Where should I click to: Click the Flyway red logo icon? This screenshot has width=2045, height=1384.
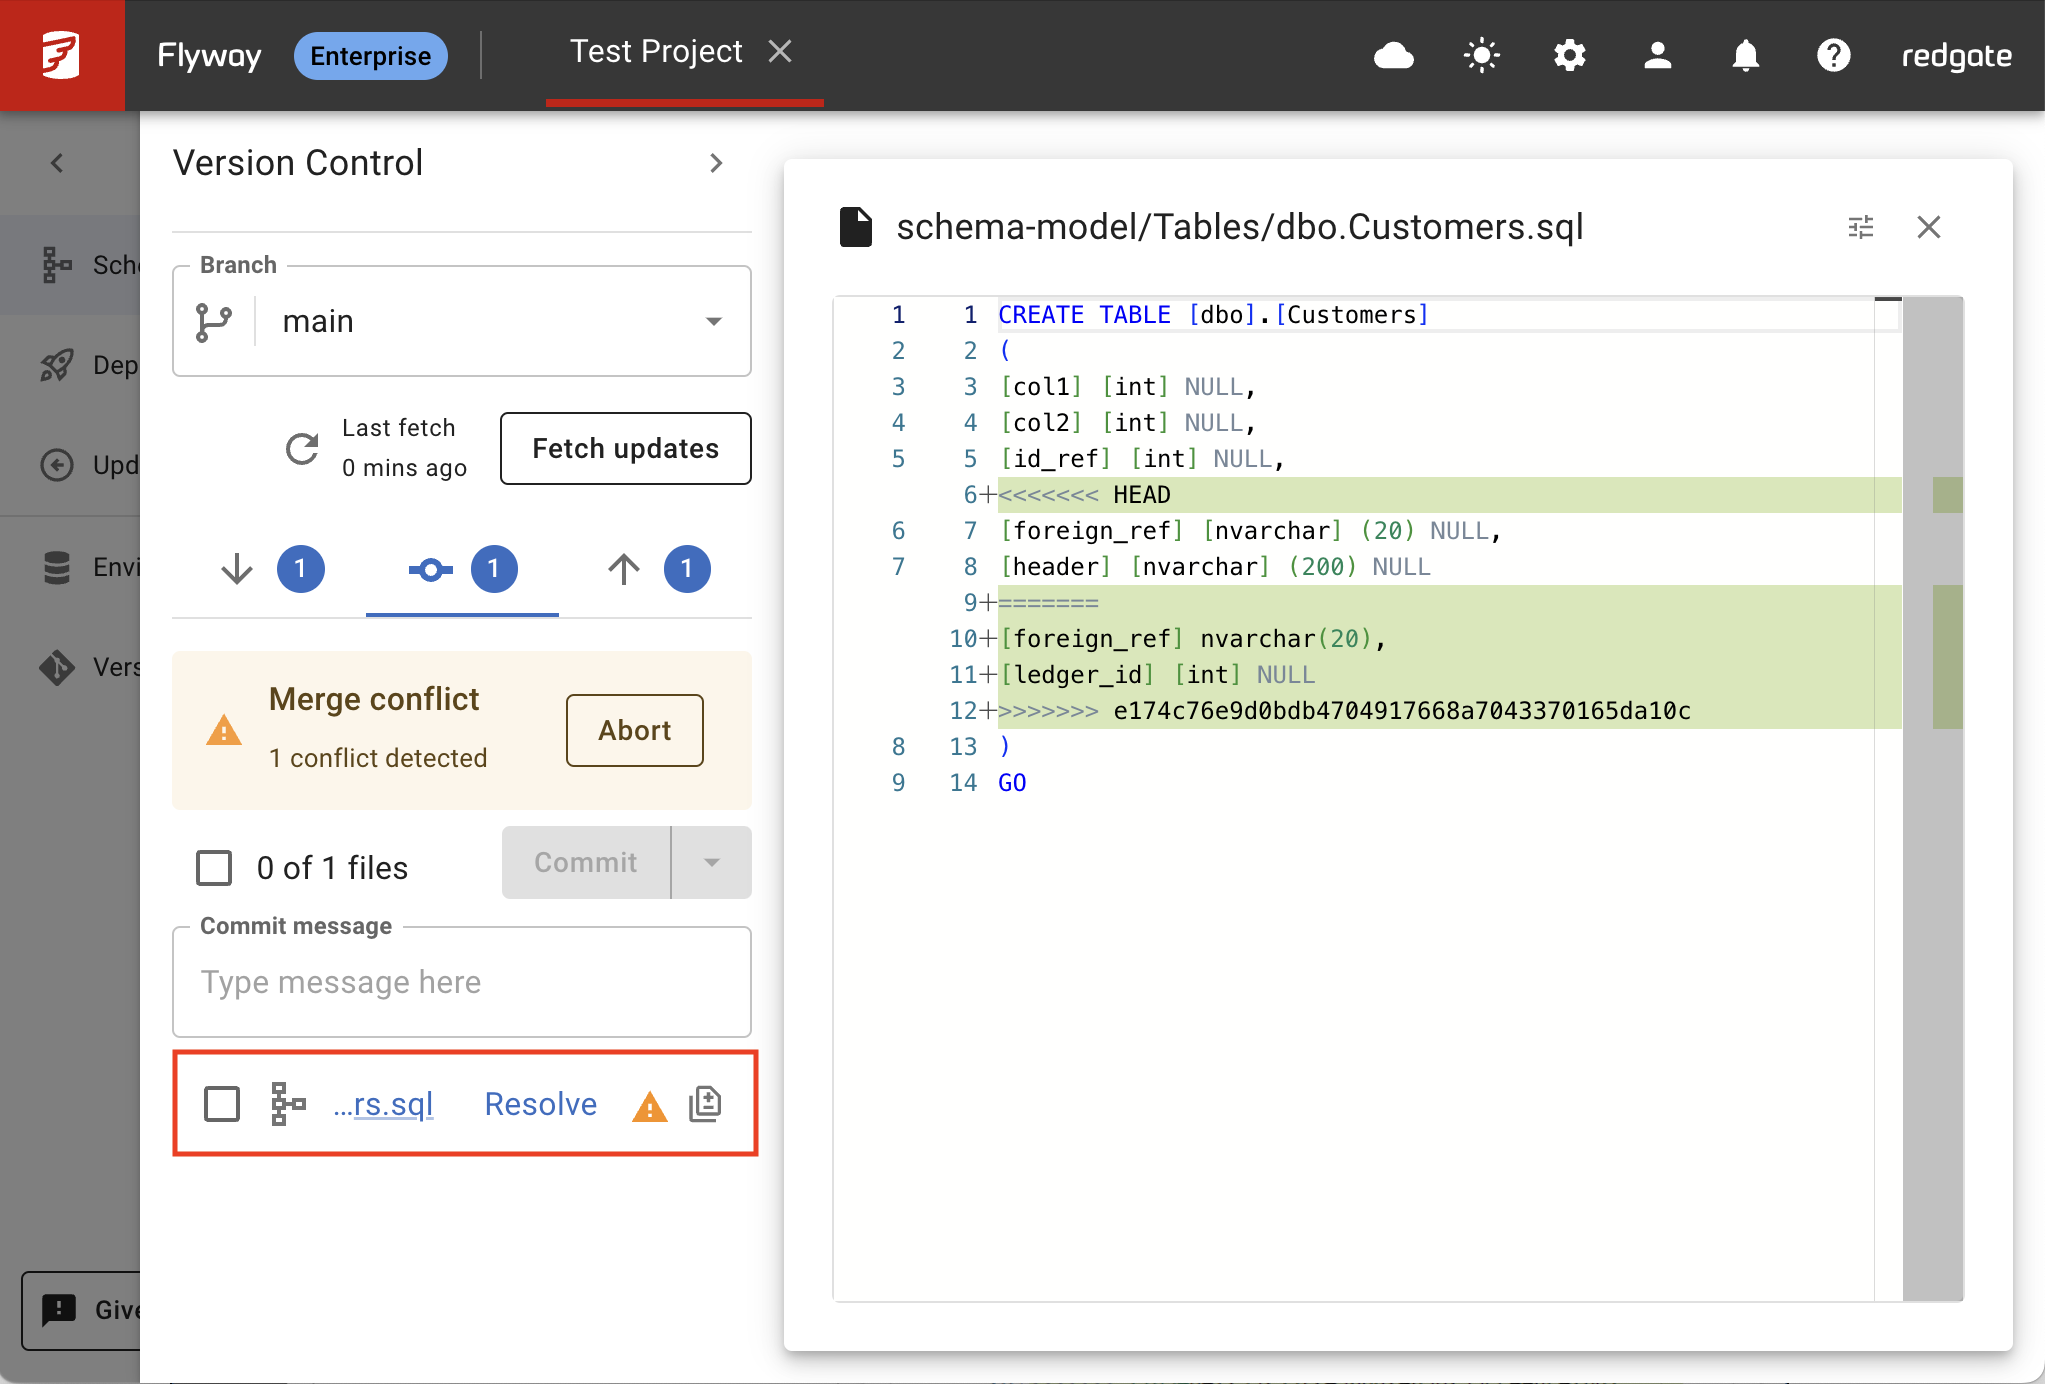61,55
